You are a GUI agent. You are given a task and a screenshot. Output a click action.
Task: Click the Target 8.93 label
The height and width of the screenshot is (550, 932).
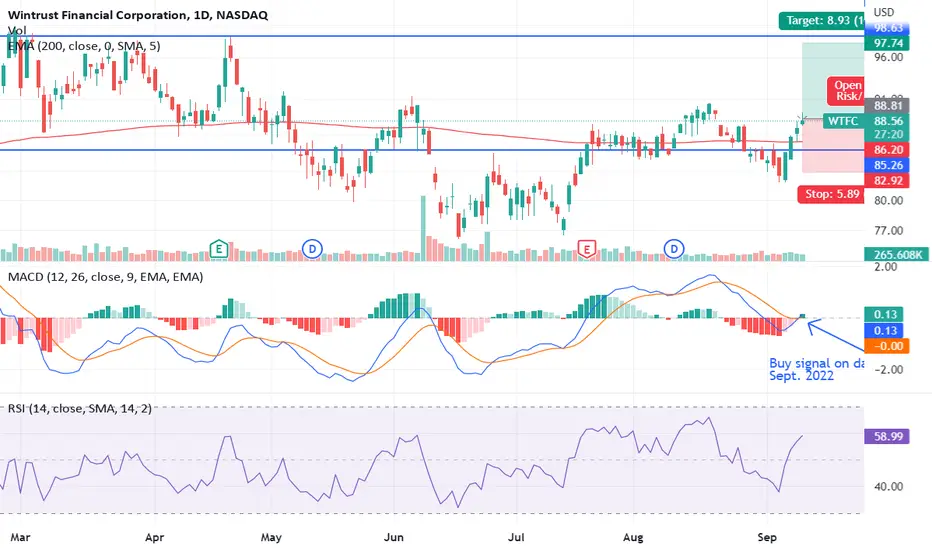tap(821, 20)
